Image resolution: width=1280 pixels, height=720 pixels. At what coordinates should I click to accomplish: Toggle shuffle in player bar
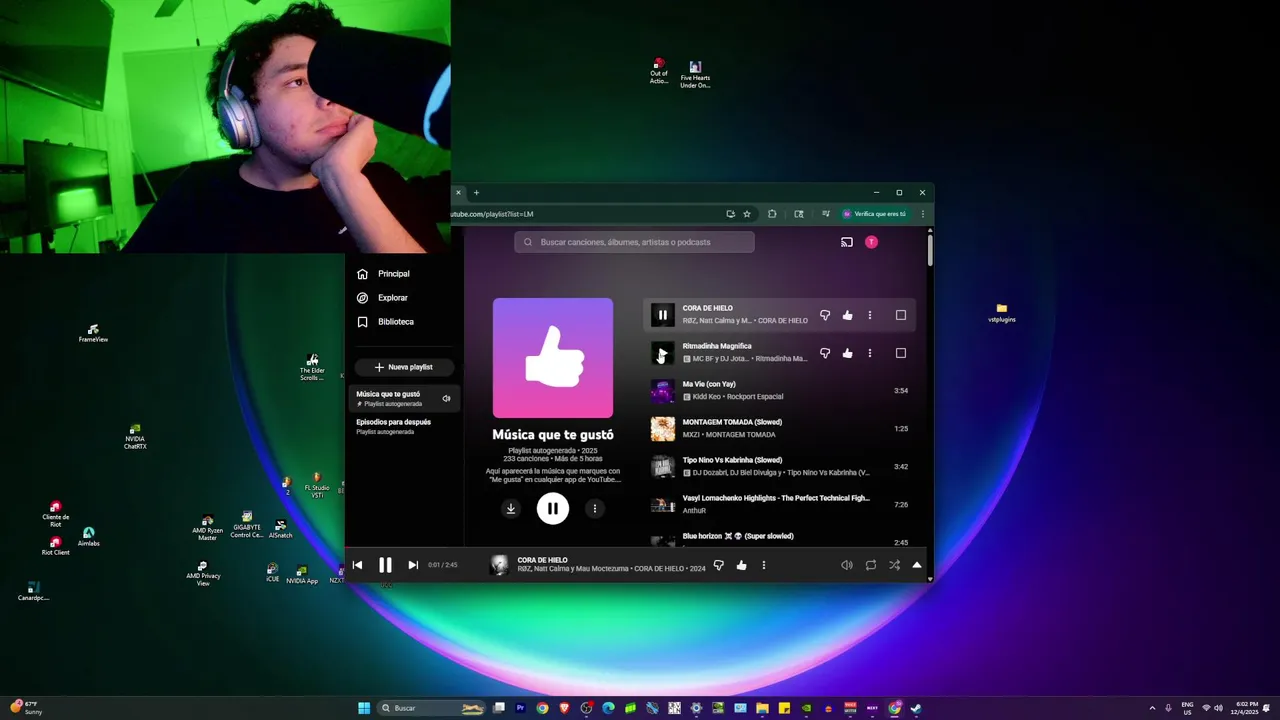pos(894,565)
